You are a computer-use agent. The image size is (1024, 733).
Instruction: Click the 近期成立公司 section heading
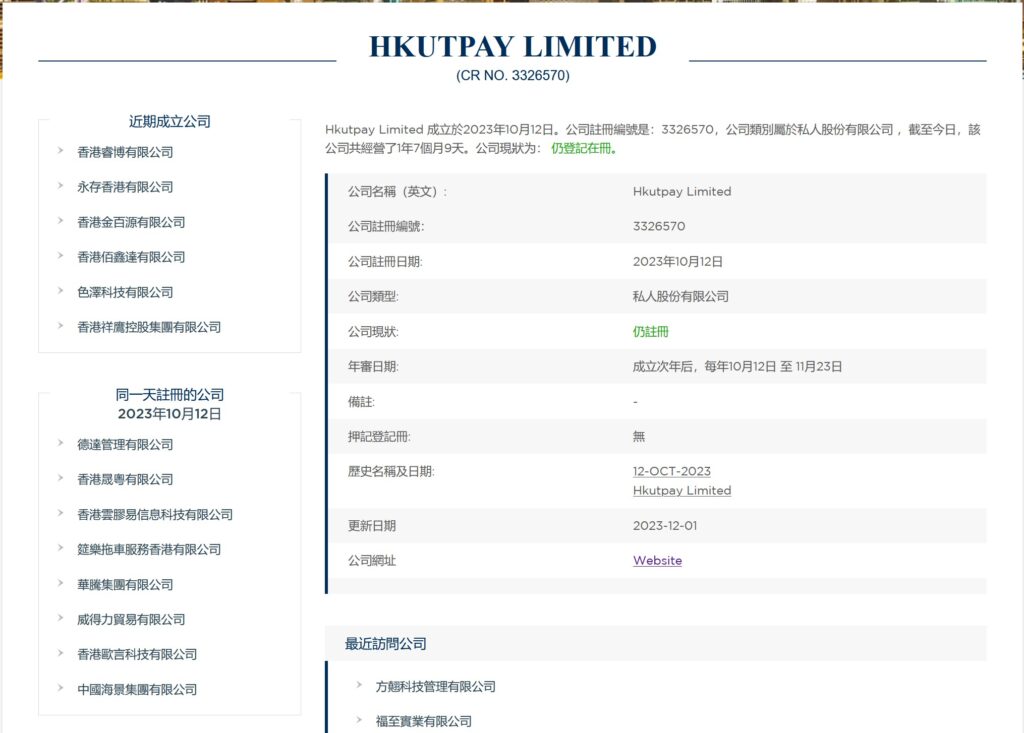tap(170, 121)
